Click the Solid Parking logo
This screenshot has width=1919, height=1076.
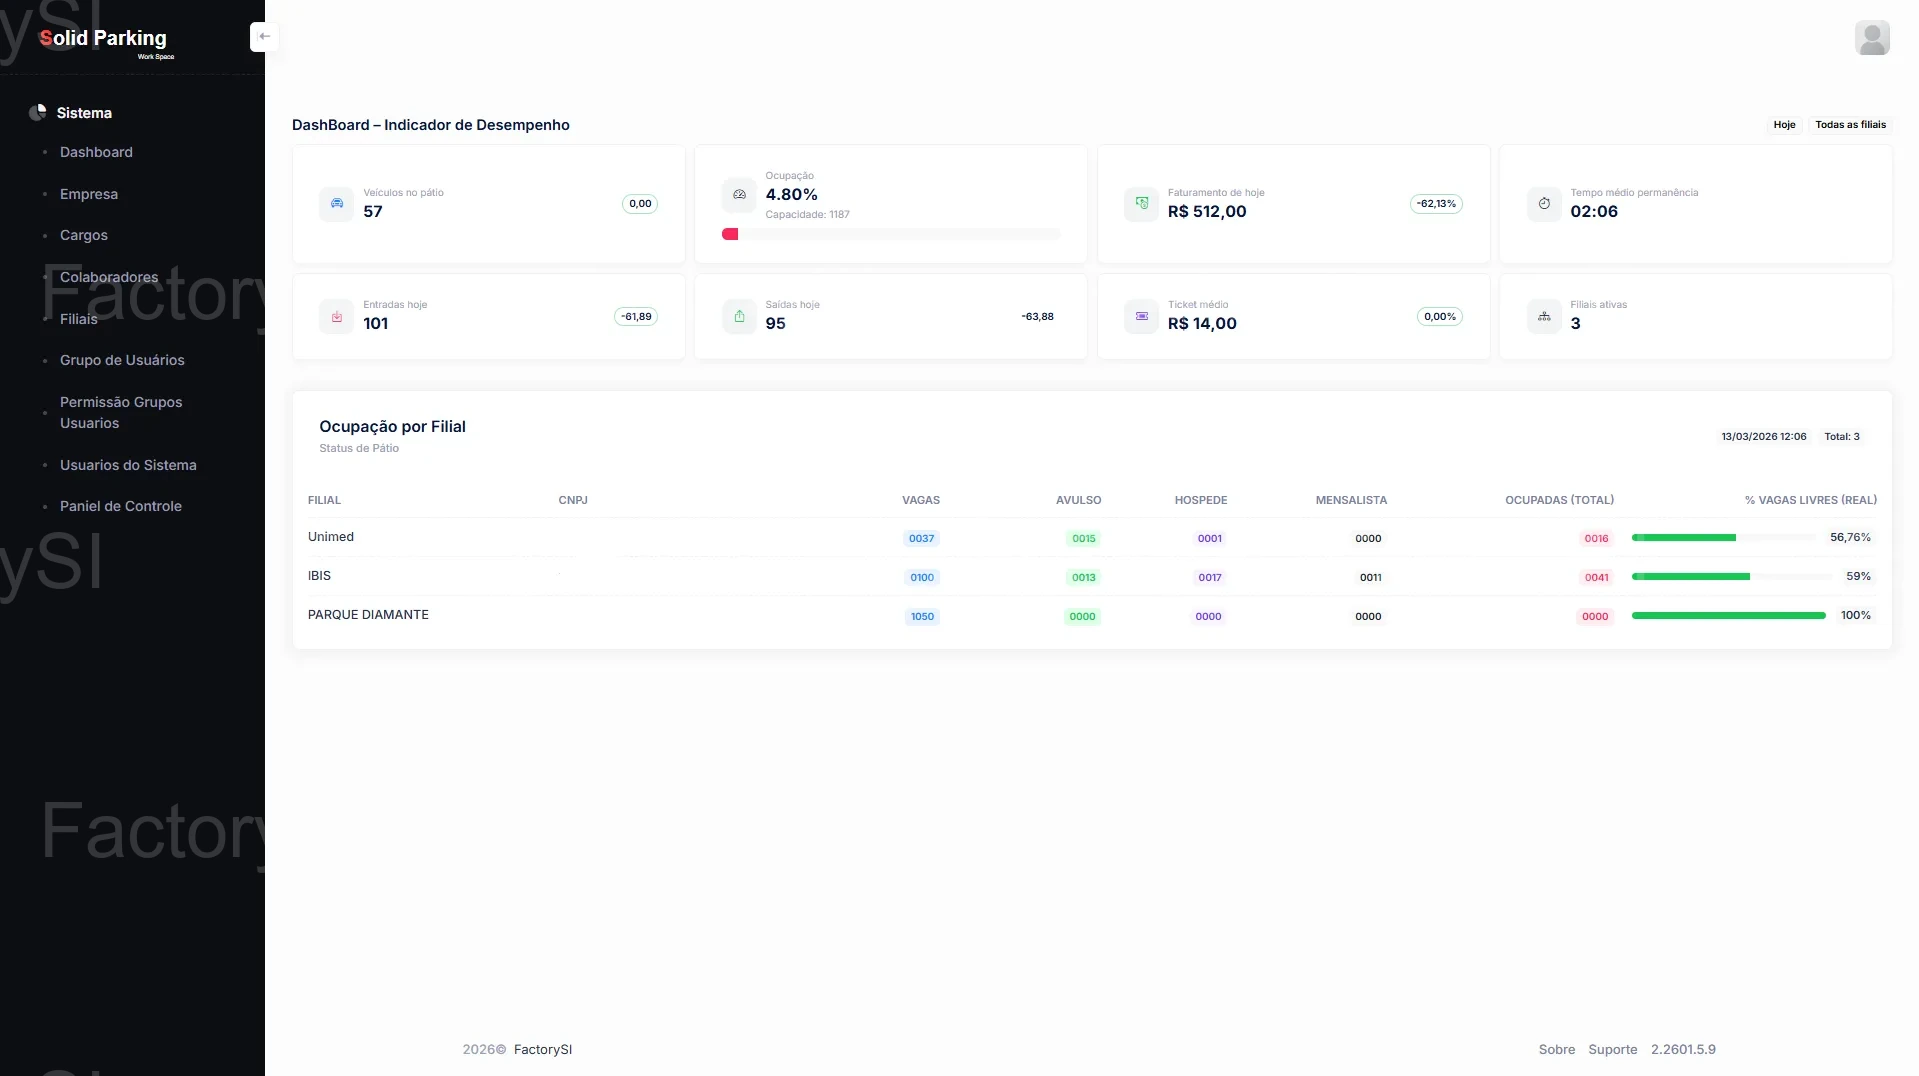104,41
